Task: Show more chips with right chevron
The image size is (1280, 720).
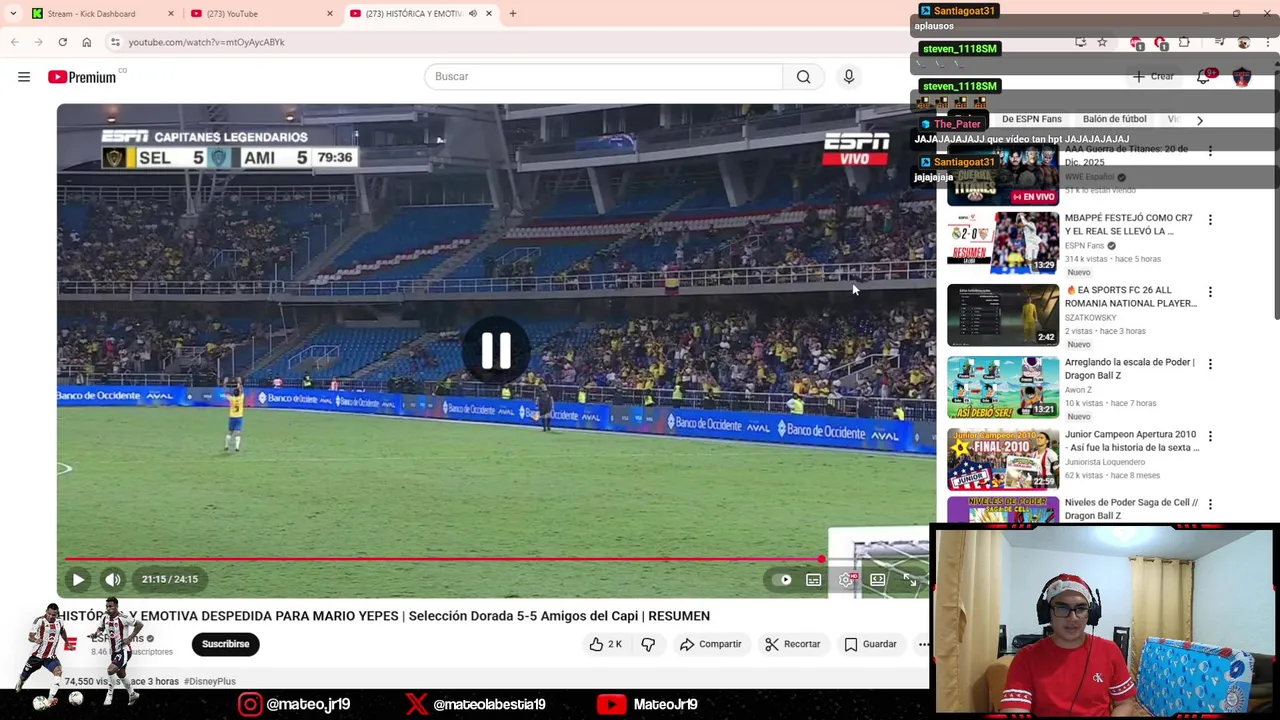Action: point(1199,120)
